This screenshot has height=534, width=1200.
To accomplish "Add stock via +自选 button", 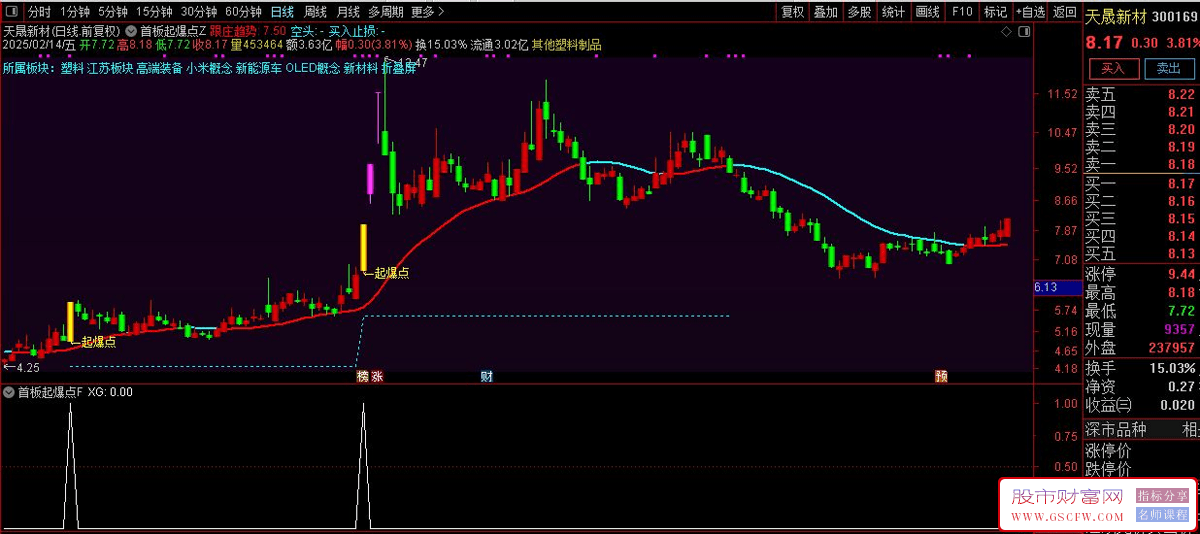I will tap(1030, 12).
